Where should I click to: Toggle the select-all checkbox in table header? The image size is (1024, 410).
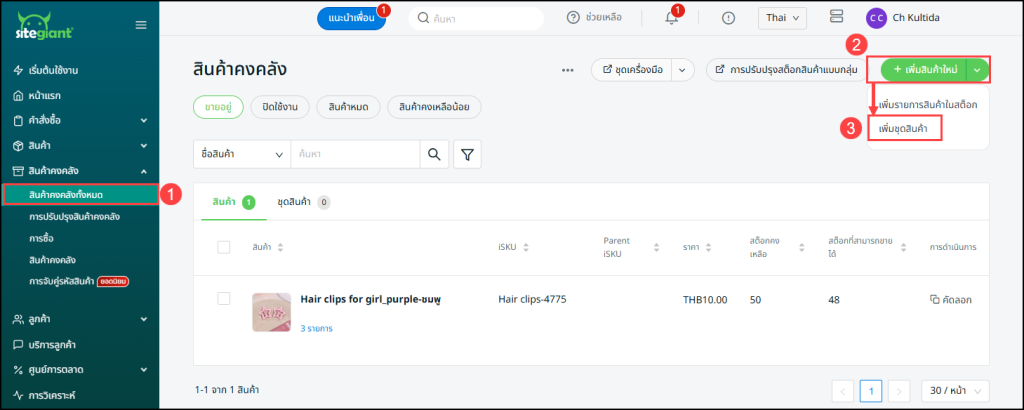point(224,247)
